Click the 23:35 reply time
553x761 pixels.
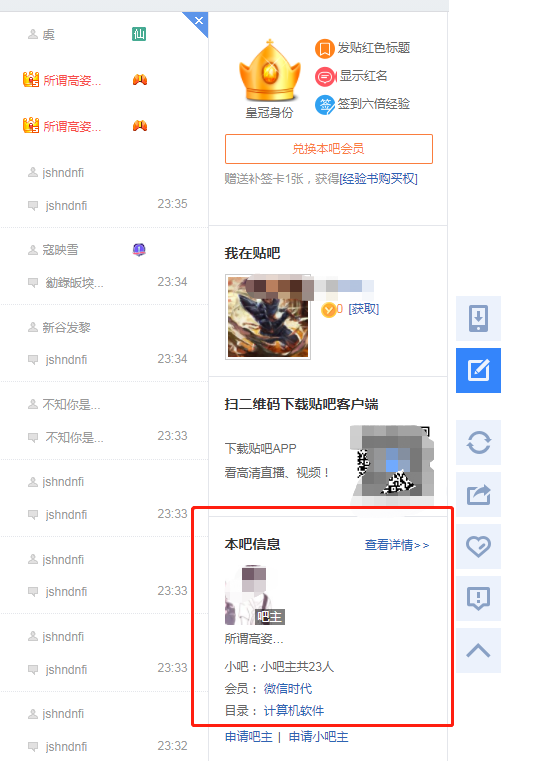[x=172, y=204]
